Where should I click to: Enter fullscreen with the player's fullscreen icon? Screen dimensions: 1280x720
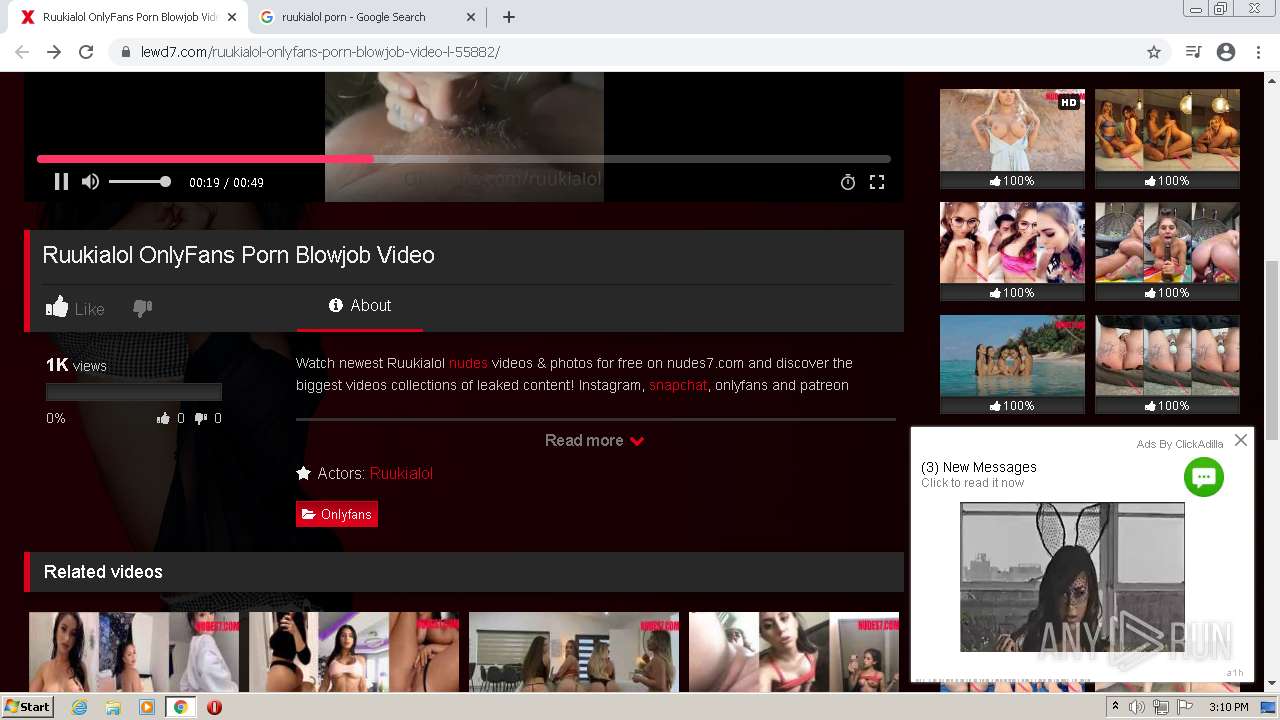[x=877, y=182]
